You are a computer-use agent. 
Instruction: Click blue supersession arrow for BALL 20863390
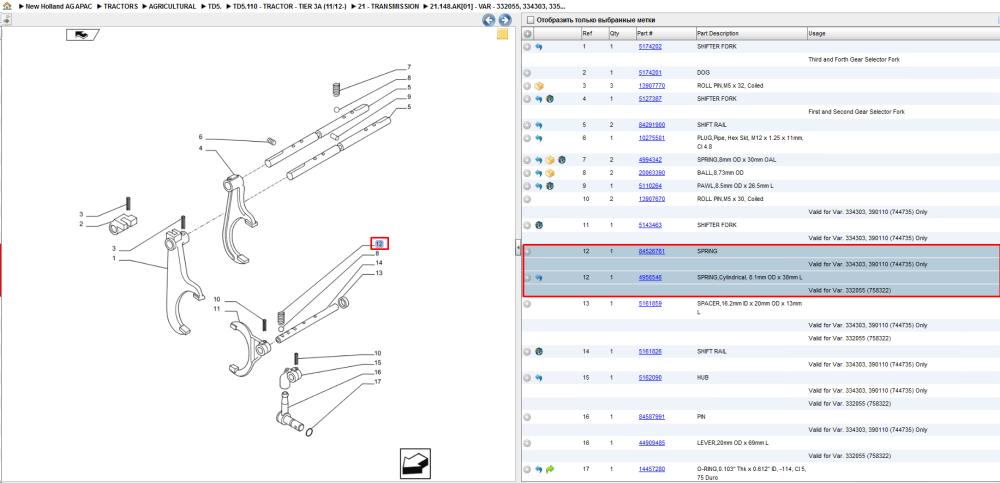pos(539,173)
